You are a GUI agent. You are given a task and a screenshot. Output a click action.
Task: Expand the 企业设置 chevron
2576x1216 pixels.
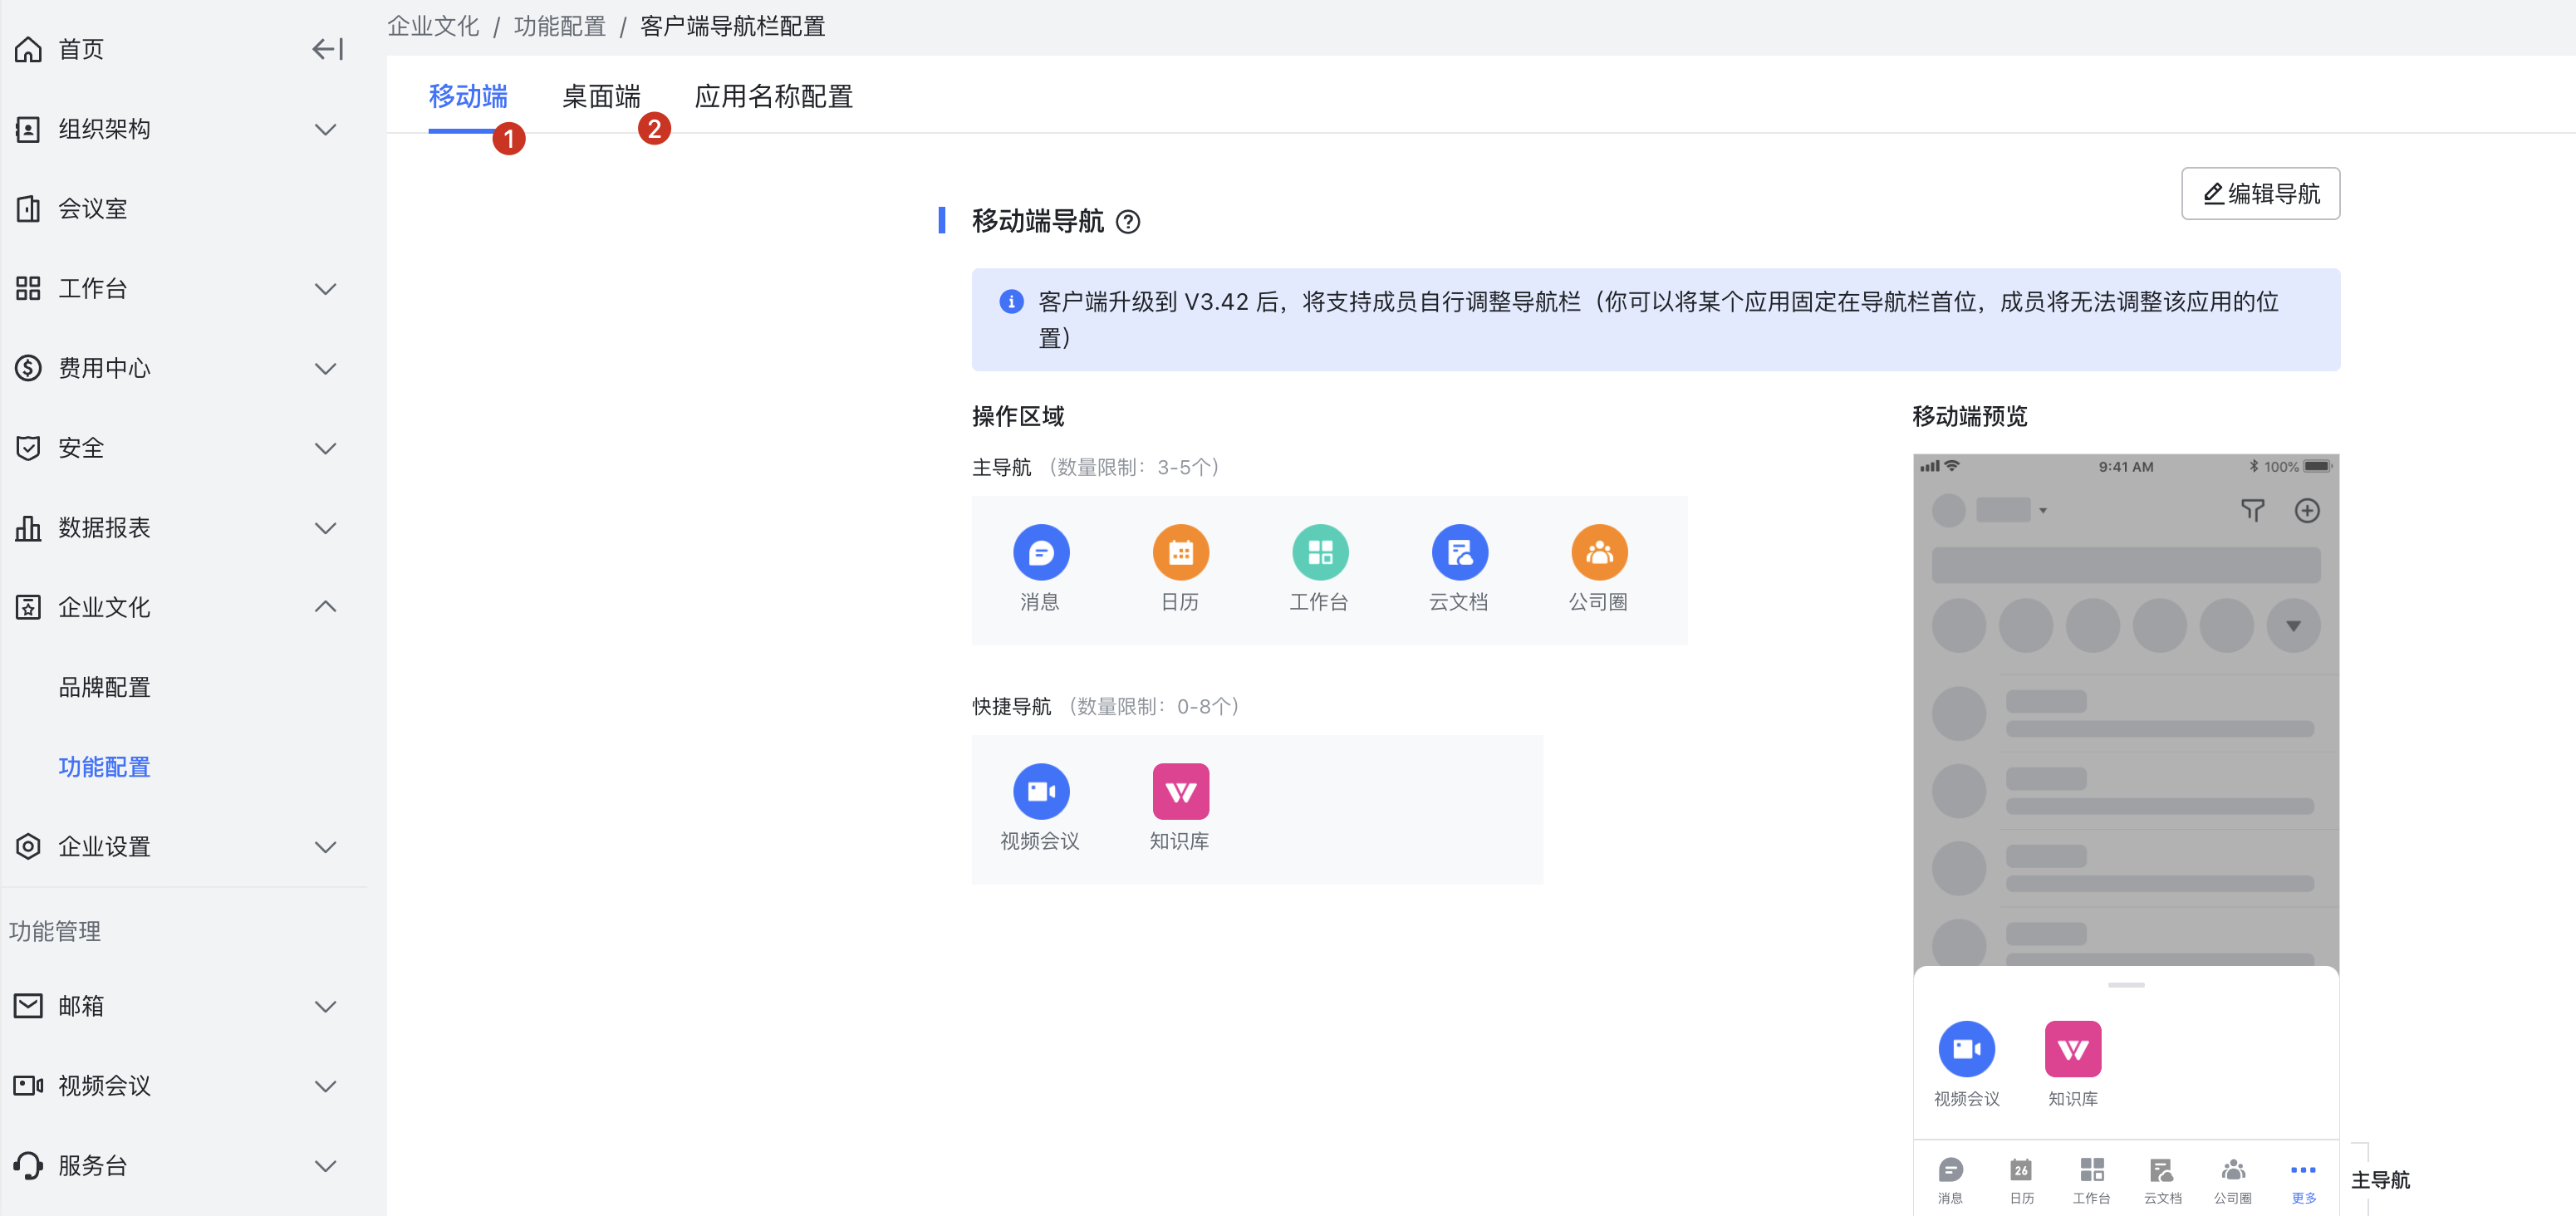(325, 847)
